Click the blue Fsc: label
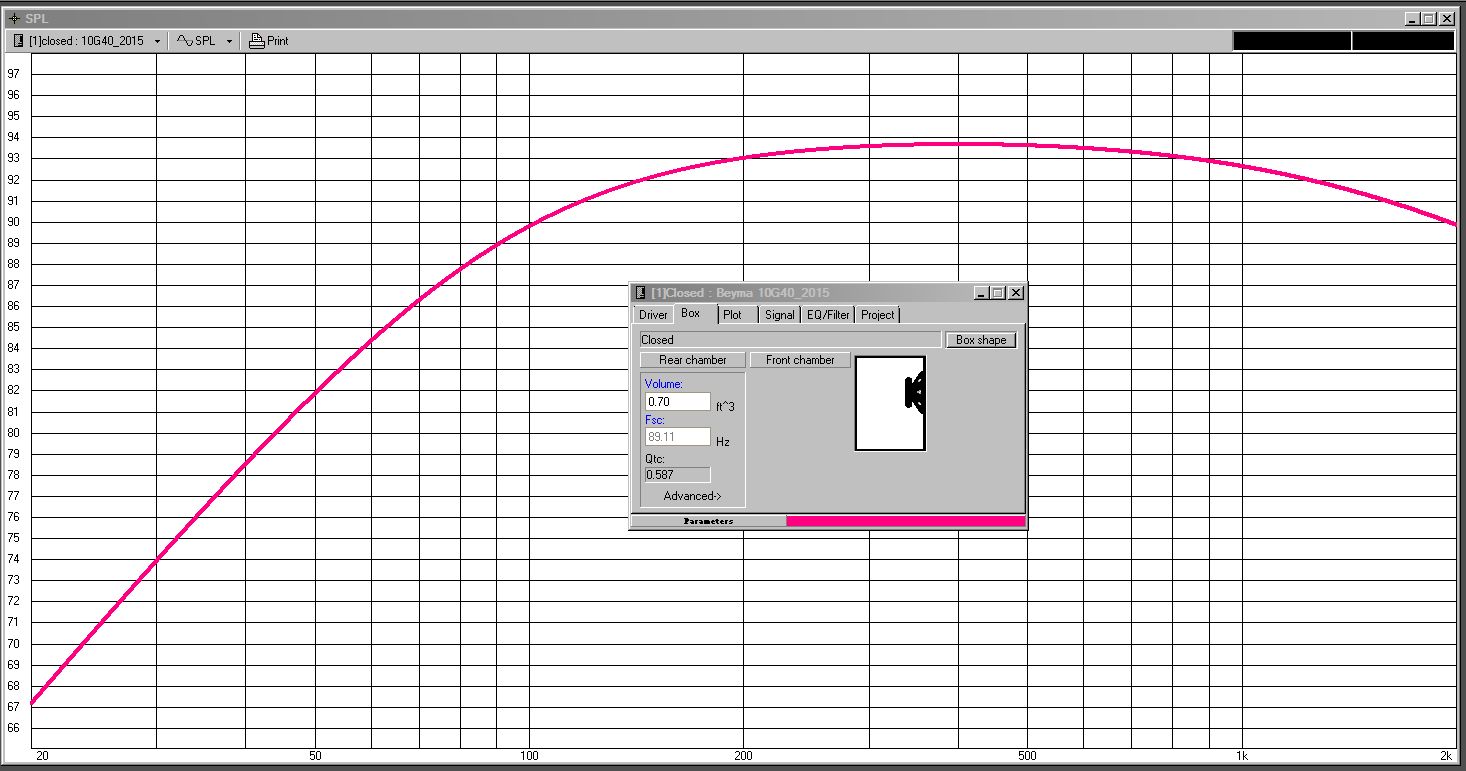 tap(655, 420)
